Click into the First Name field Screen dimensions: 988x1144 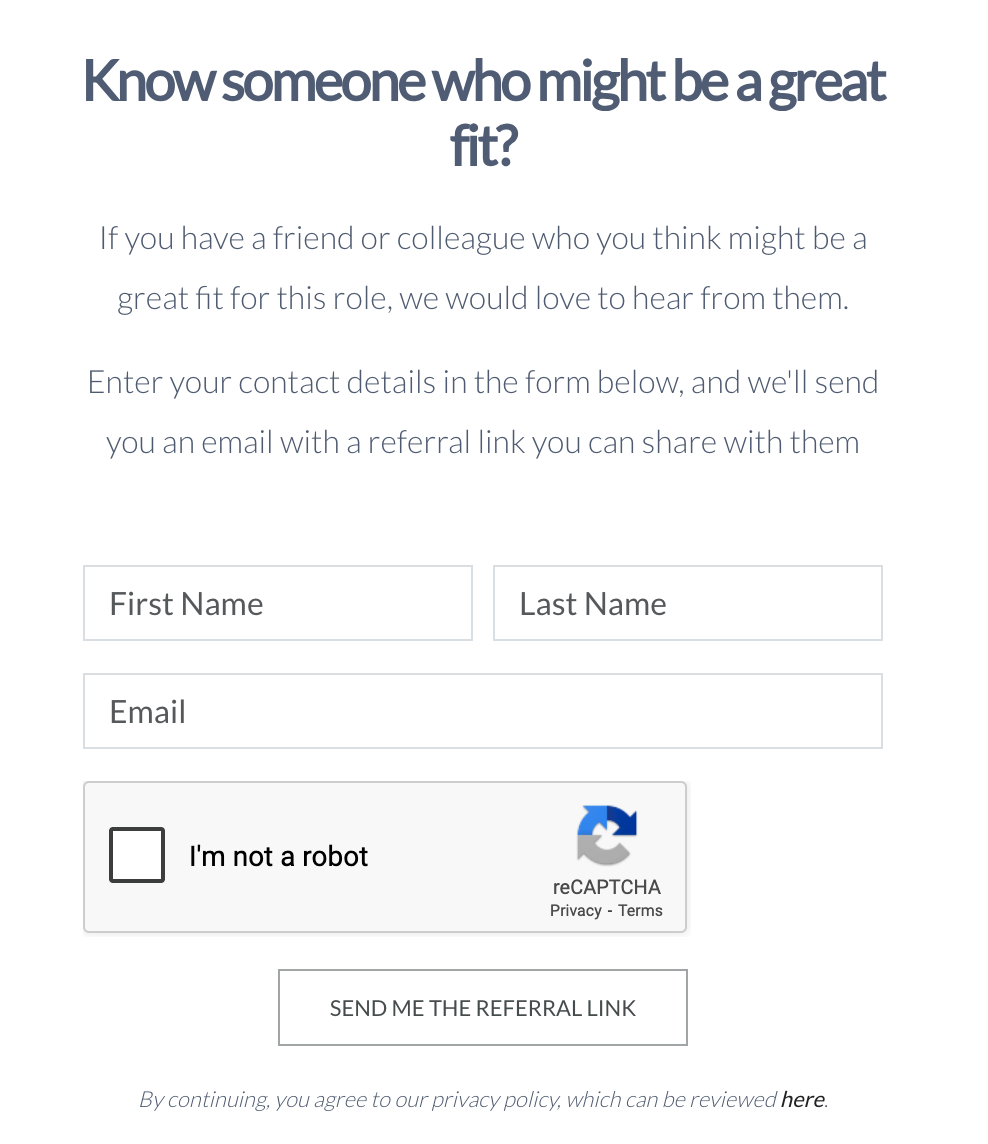[x=278, y=603]
